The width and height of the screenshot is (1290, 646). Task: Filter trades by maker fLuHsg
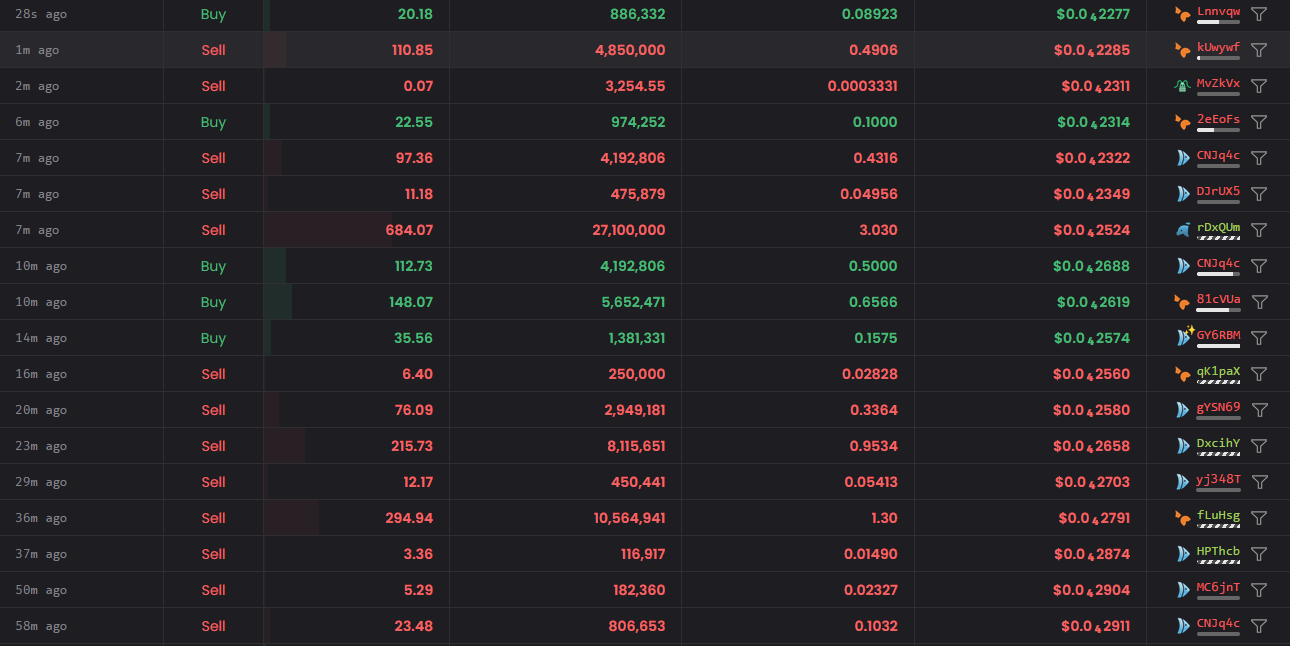[x=1259, y=518]
